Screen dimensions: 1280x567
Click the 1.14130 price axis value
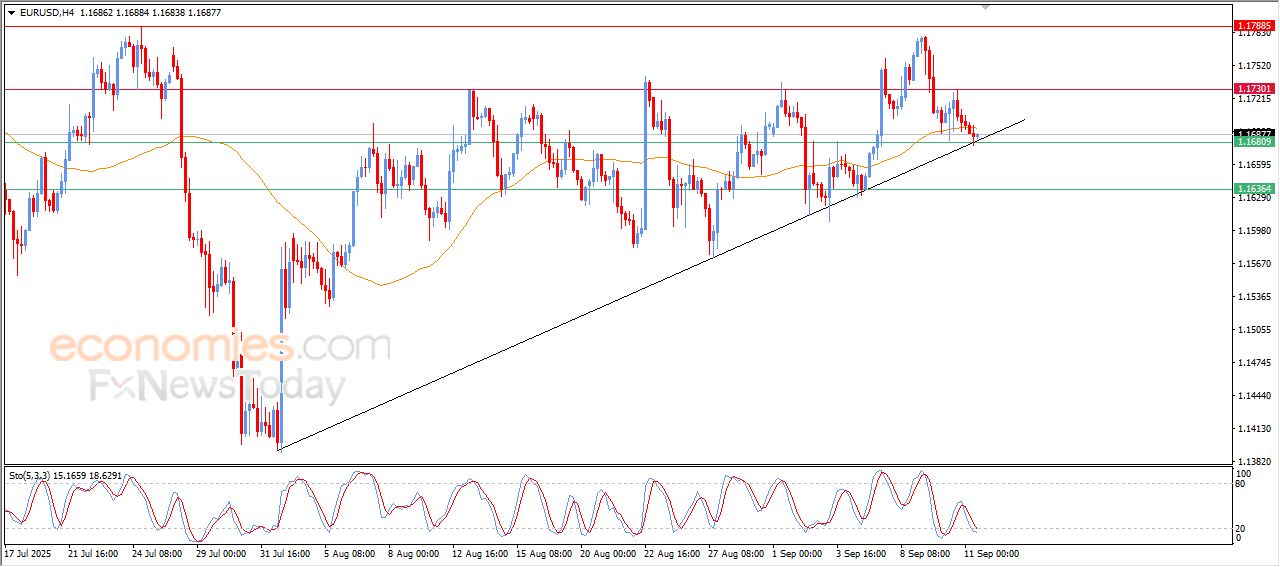click(1254, 429)
